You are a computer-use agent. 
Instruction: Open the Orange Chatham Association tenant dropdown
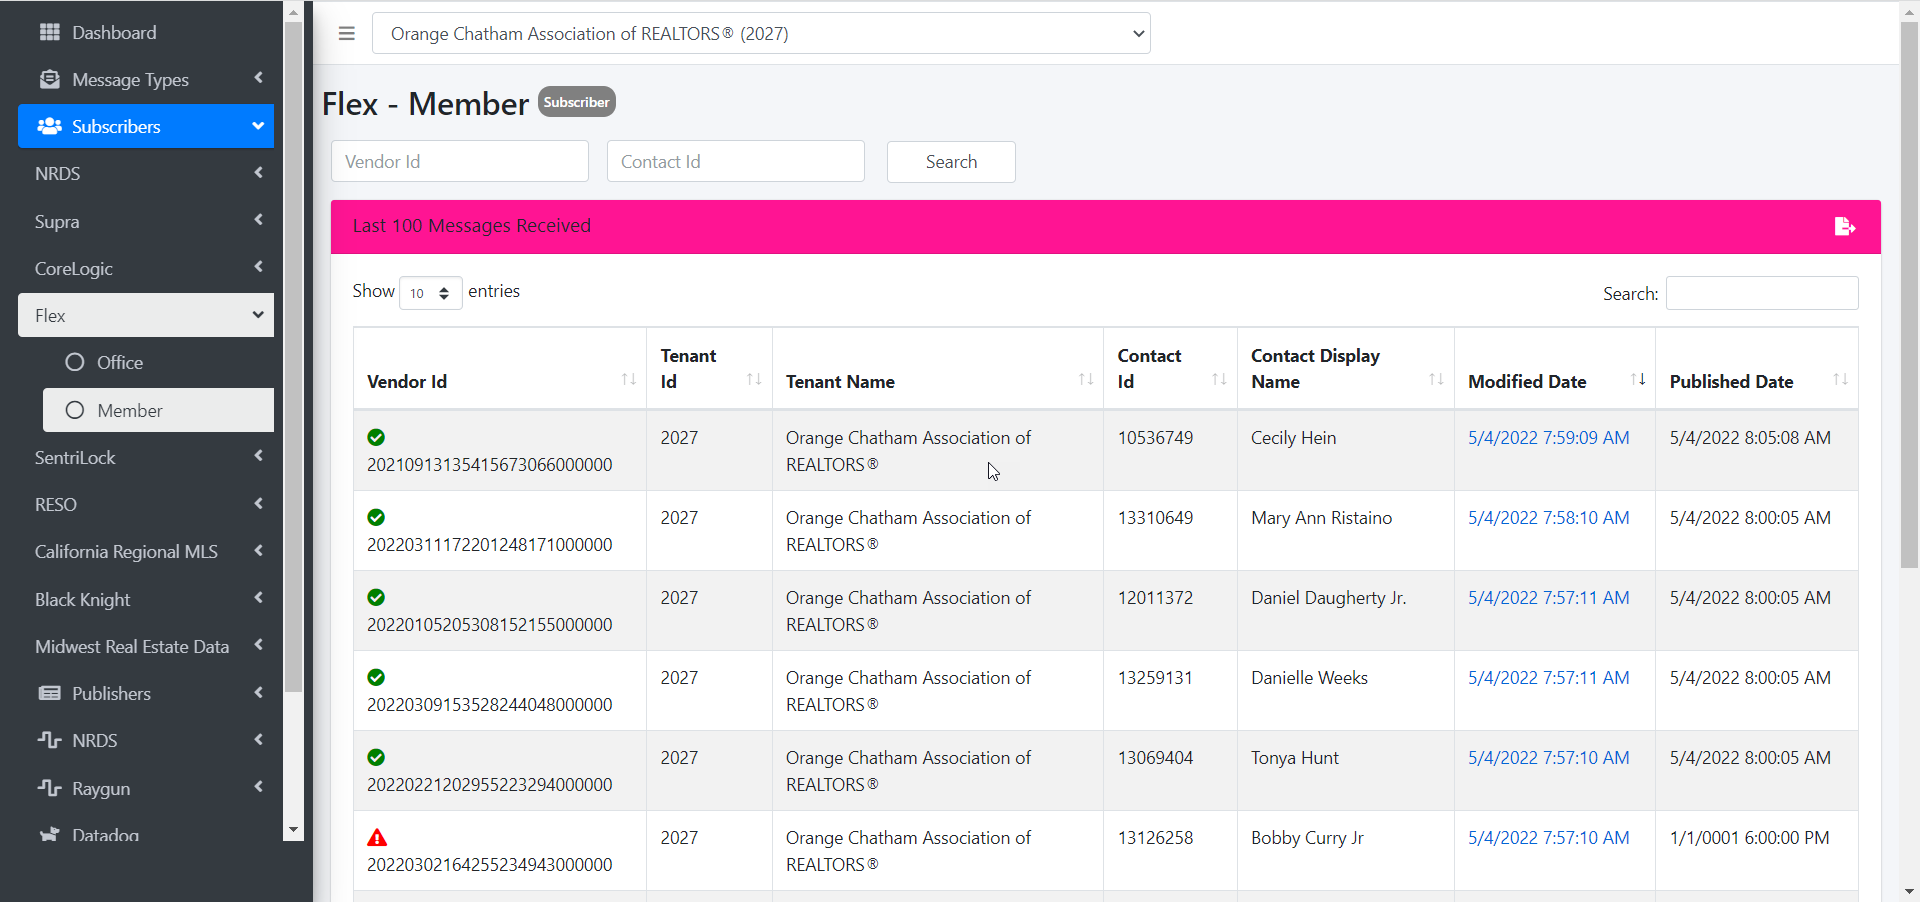tap(760, 34)
